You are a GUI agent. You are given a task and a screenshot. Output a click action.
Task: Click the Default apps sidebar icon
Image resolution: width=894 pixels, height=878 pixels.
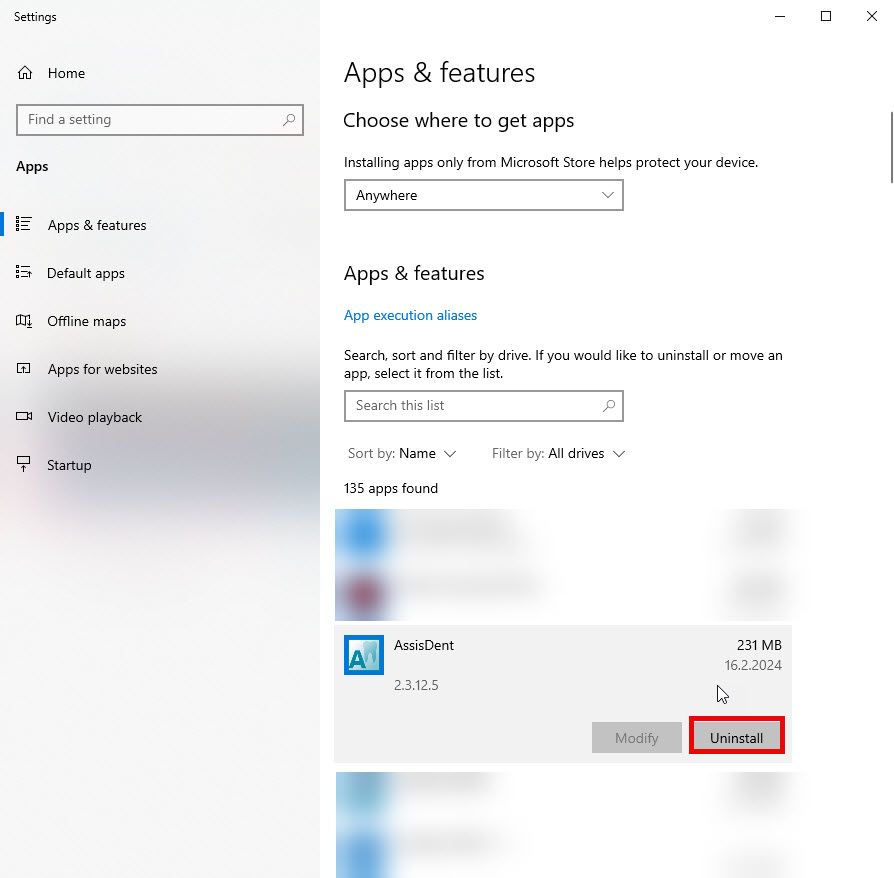click(x=23, y=272)
